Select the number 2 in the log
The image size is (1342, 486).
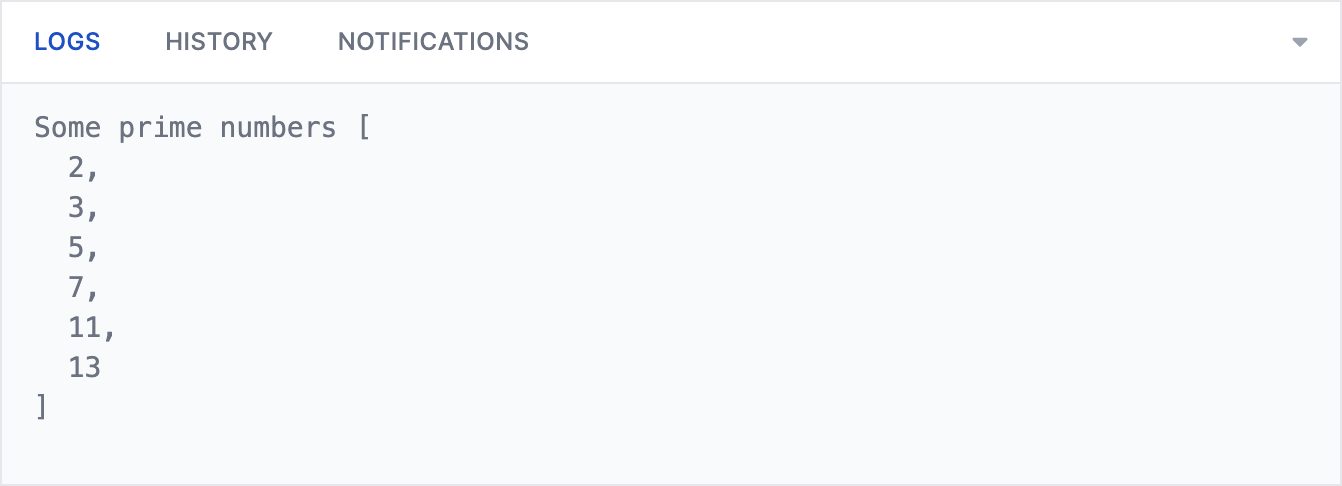pos(77,168)
